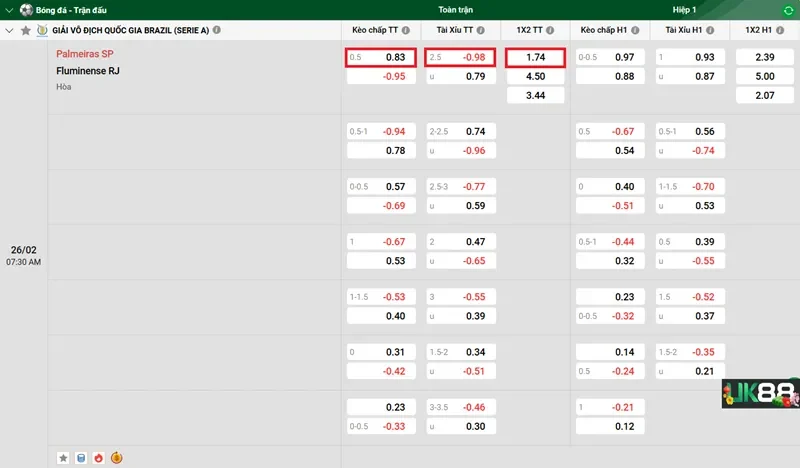Open the Fluminense RJ team name
This screenshot has width=800, height=468.
coord(88,71)
